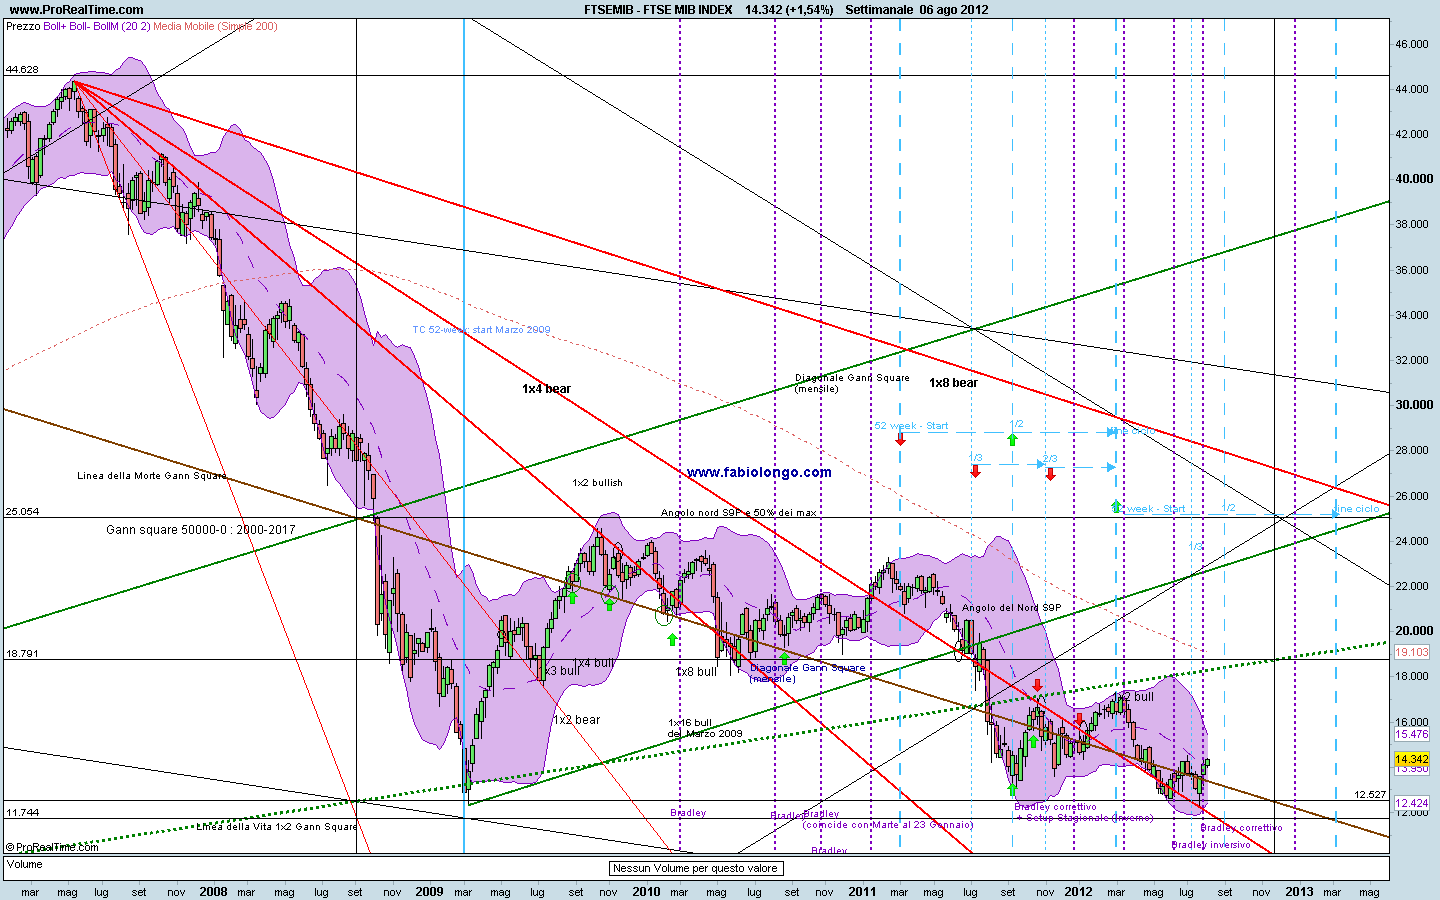
Task: Click the 20.000 value on price axis
Action: coord(1414,631)
